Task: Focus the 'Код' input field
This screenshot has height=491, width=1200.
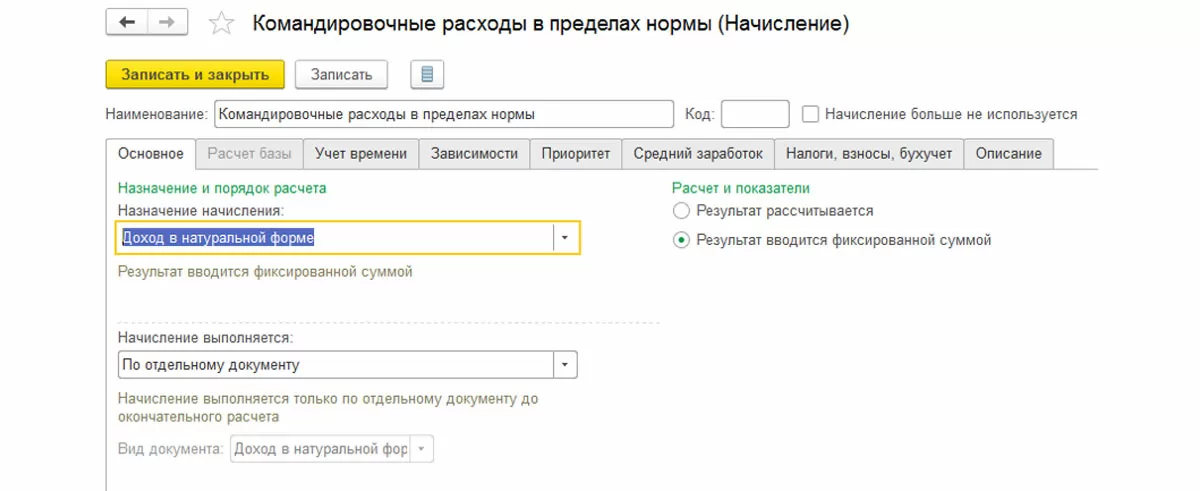Action: (x=755, y=114)
